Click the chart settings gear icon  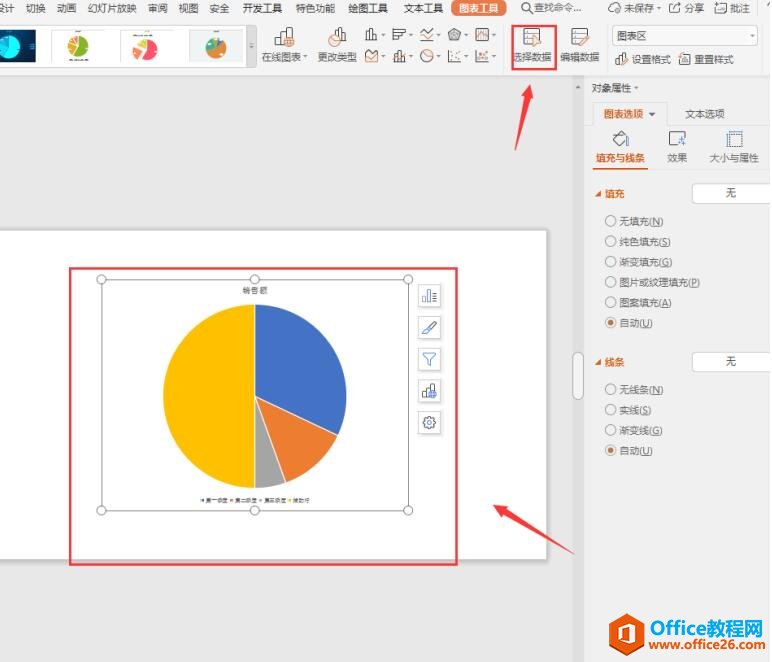(429, 423)
